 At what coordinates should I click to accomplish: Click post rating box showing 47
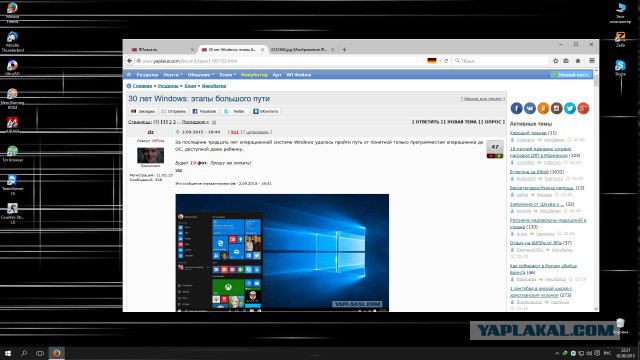[x=495, y=149]
